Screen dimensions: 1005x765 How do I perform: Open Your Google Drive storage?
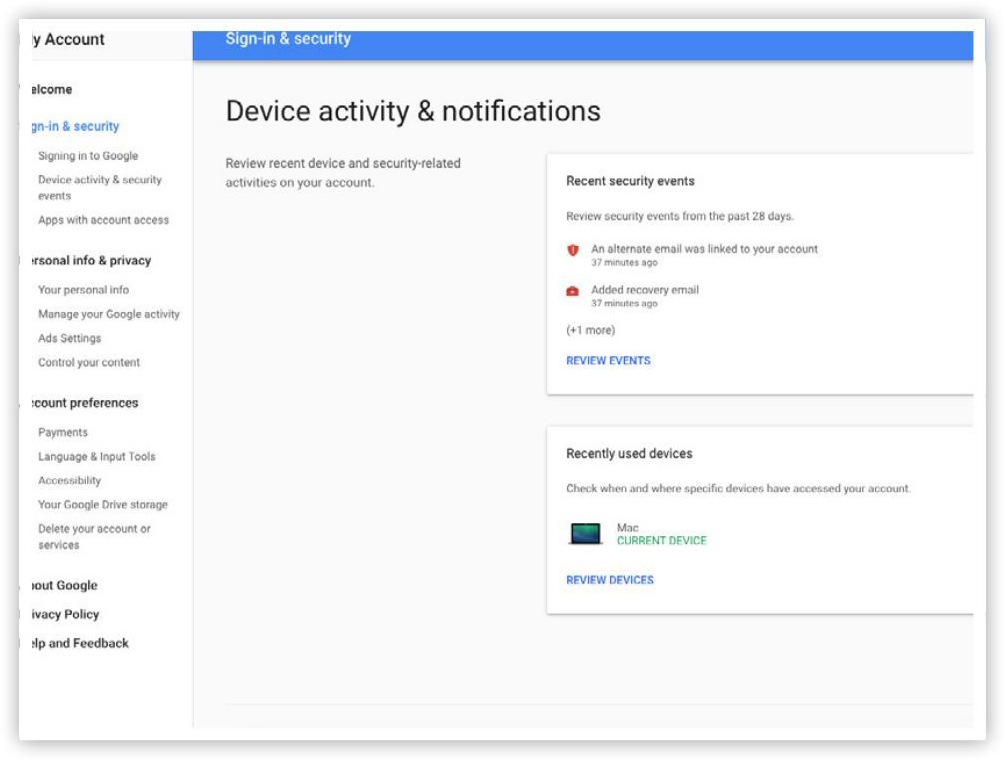point(103,505)
